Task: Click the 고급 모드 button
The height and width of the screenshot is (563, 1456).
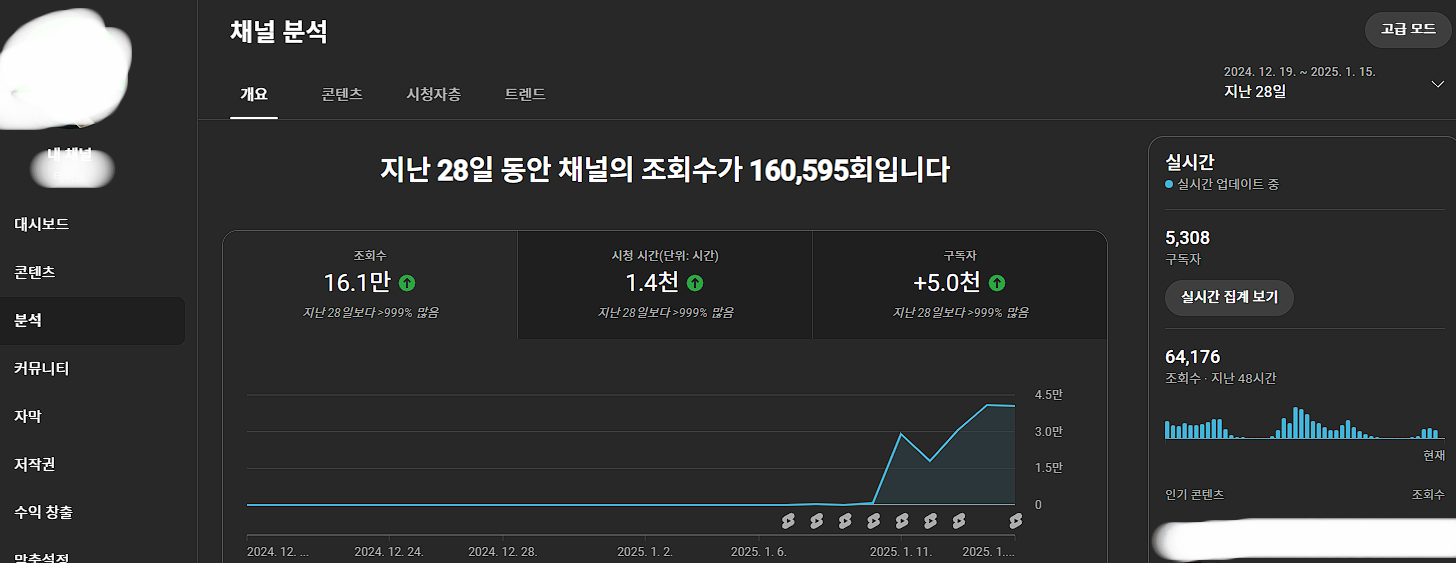Action: pyautogui.click(x=1407, y=29)
